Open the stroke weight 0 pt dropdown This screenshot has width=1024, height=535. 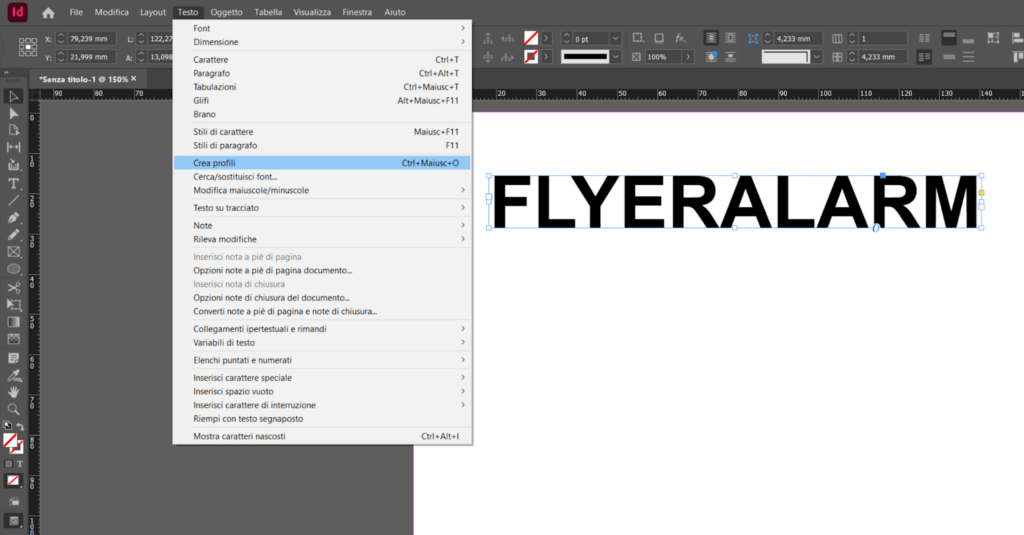pos(615,38)
